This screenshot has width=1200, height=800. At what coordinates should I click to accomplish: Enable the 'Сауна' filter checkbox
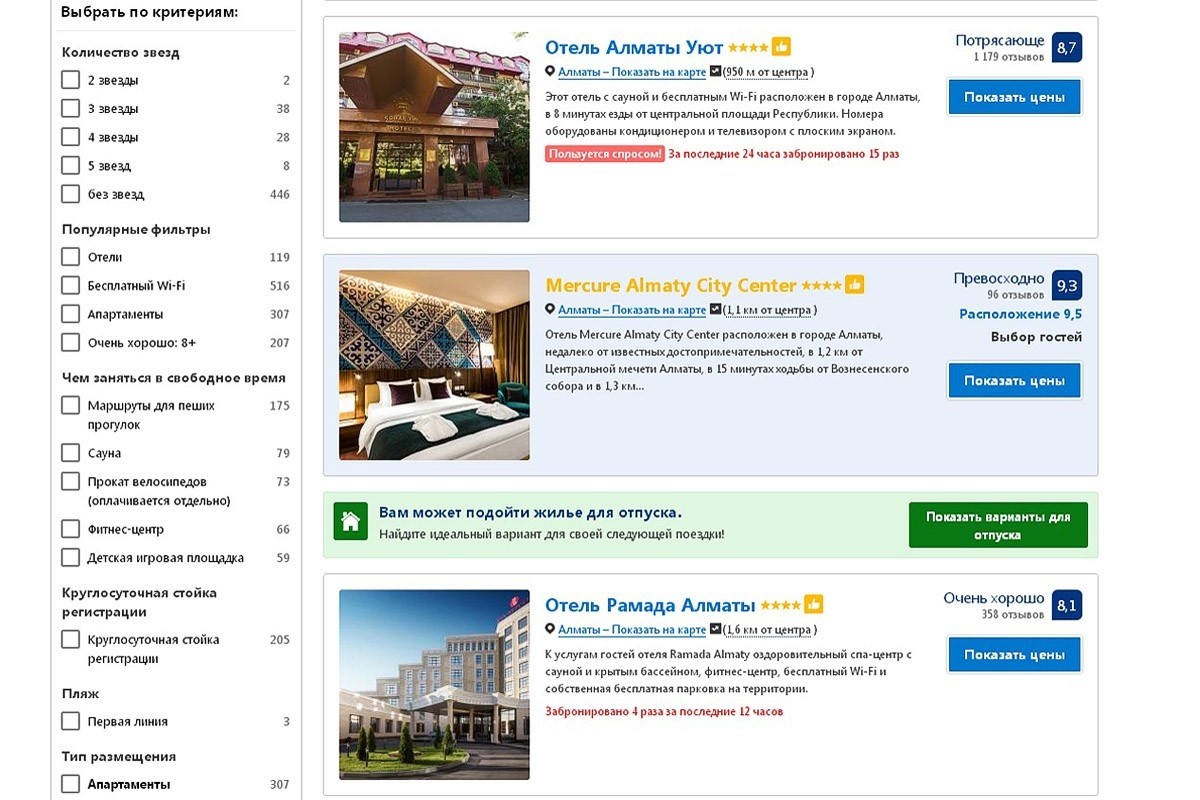[x=70, y=453]
